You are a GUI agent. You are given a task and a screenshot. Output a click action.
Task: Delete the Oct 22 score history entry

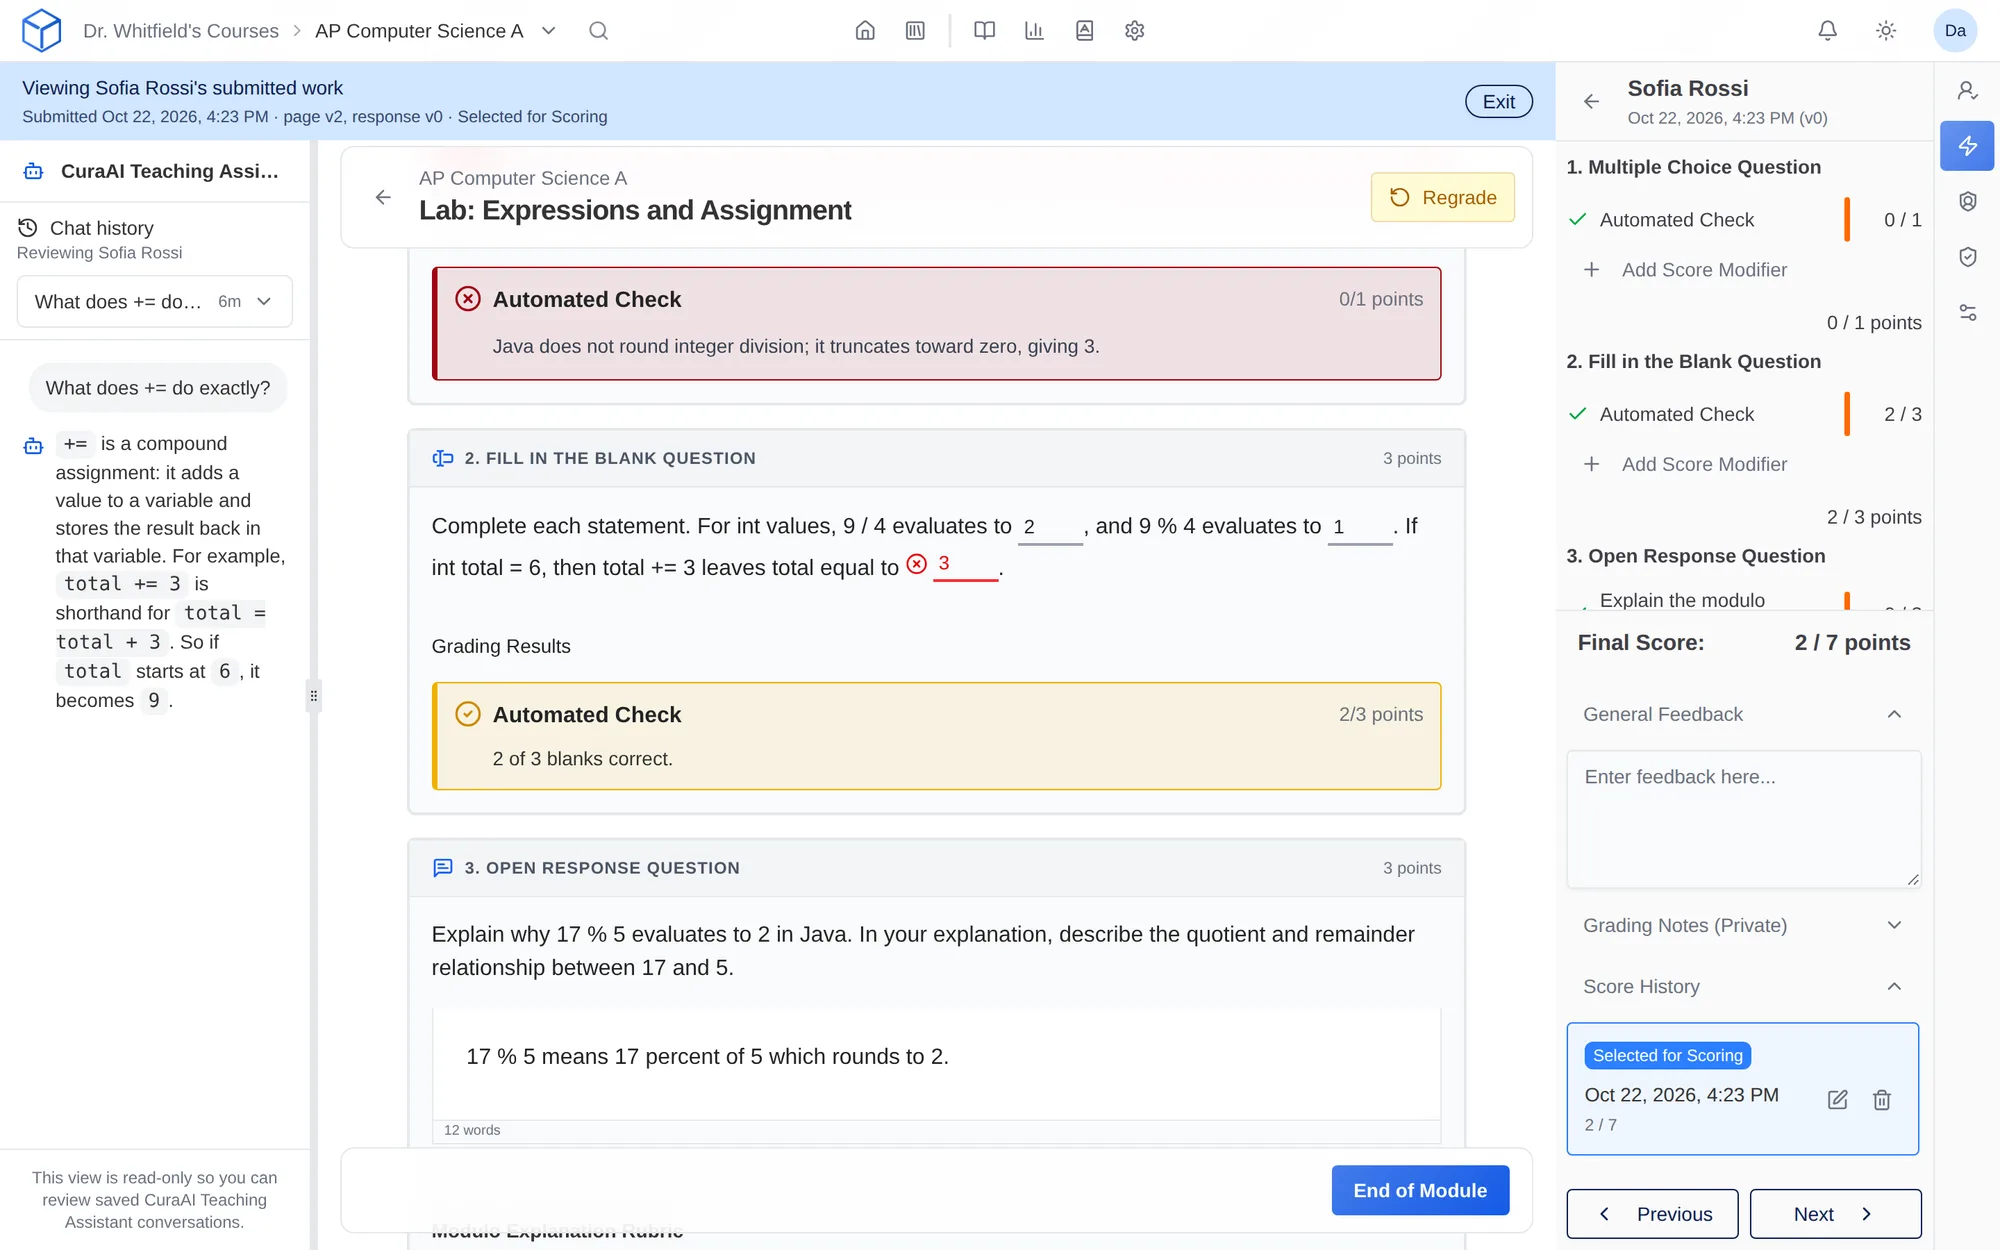pyautogui.click(x=1881, y=1100)
